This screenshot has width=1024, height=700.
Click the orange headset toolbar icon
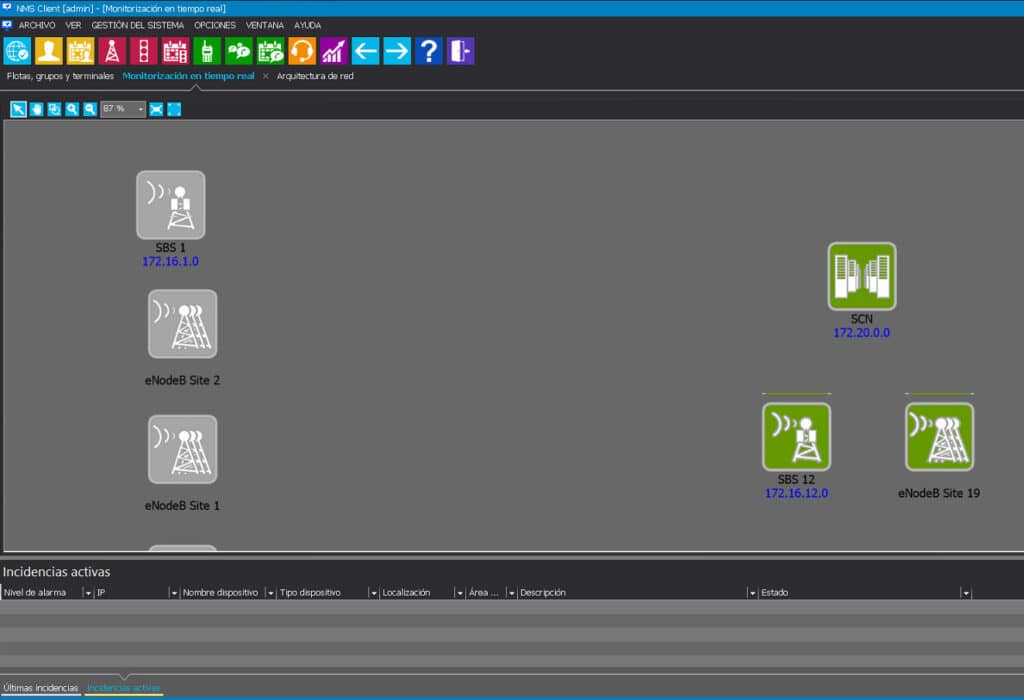[x=302, y=51]
